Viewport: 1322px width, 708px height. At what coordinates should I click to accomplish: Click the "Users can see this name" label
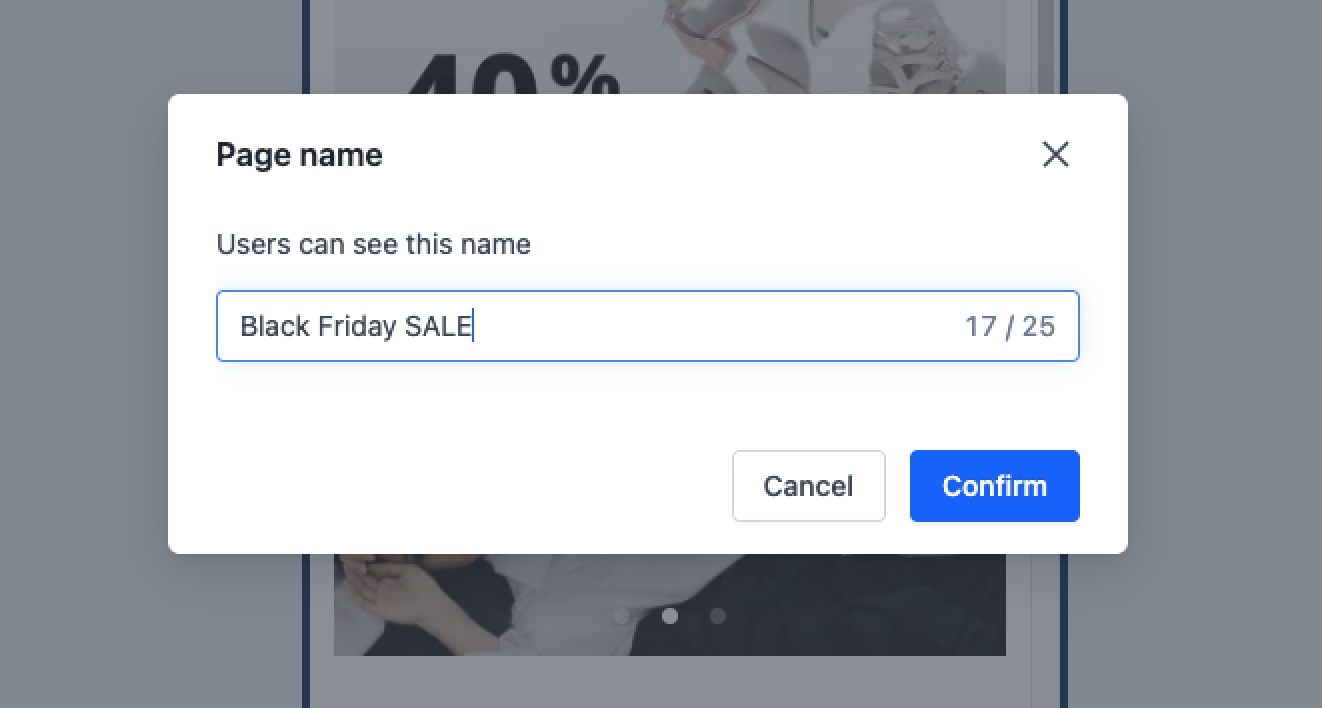(373, 245)
